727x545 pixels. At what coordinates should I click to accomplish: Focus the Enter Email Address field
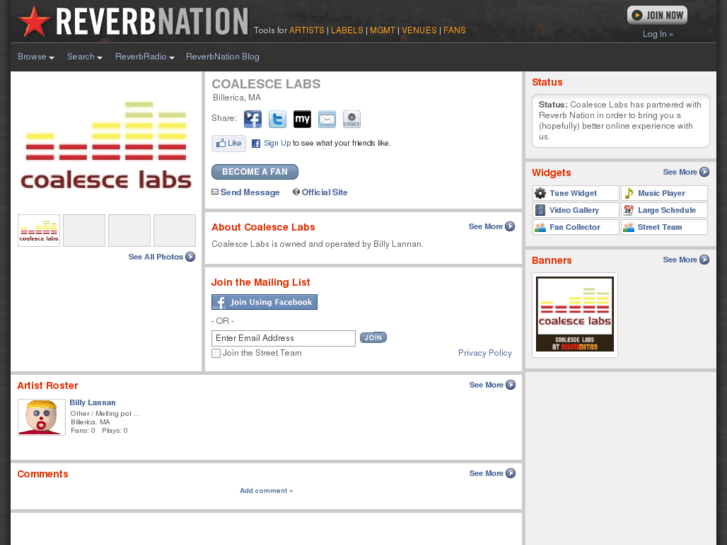point(283,338)
